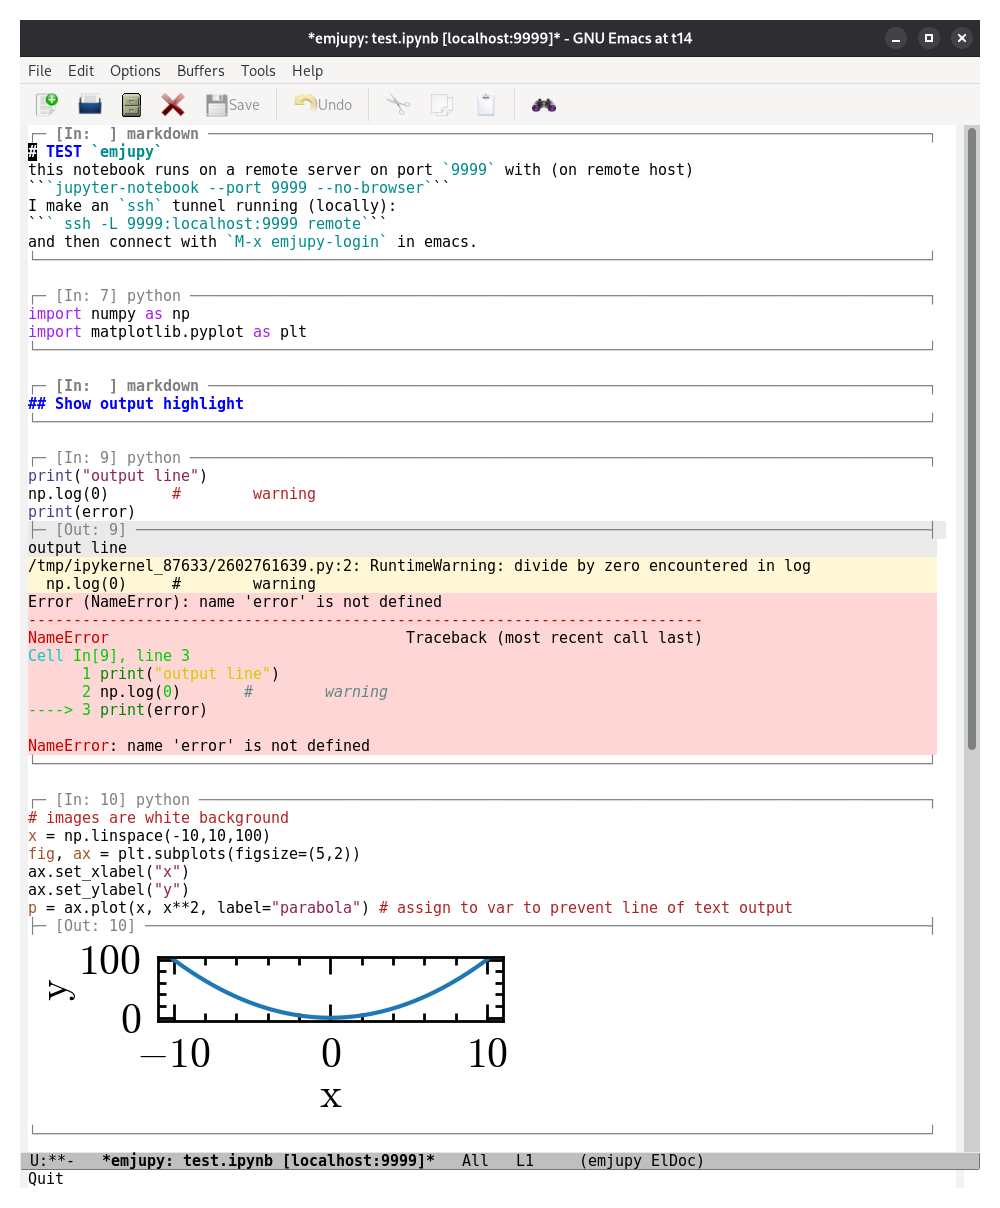The width and height of the screenshot is (1000, 1208).
Task: Open the Tools menu
Action: tap(258, 70)
